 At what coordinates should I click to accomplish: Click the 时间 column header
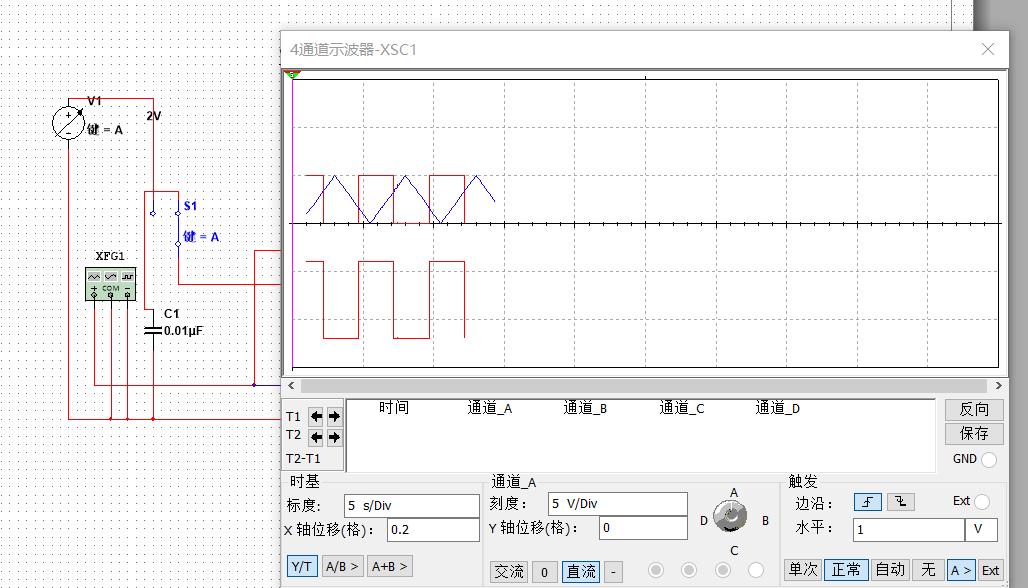(x=394, y=408)
